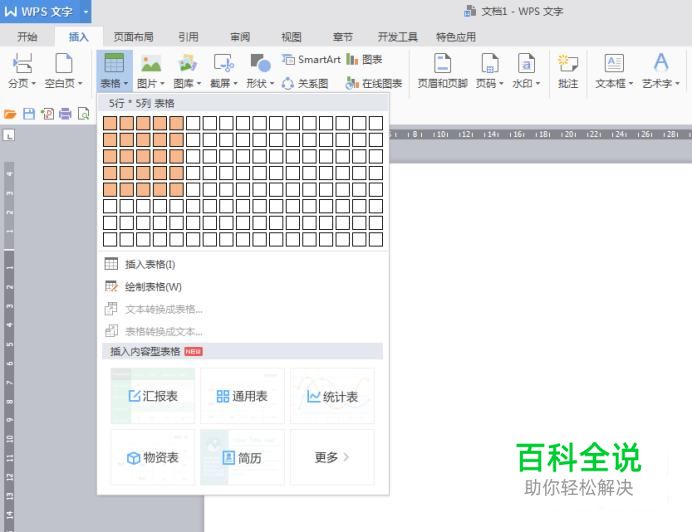Switch to the 引用 tab

188,37
